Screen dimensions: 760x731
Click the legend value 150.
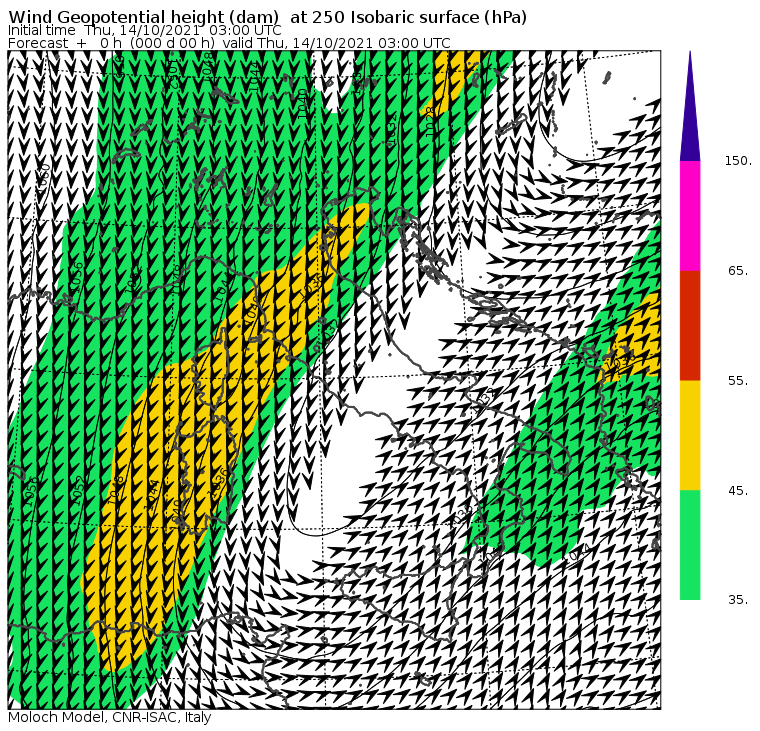[738, 161]
